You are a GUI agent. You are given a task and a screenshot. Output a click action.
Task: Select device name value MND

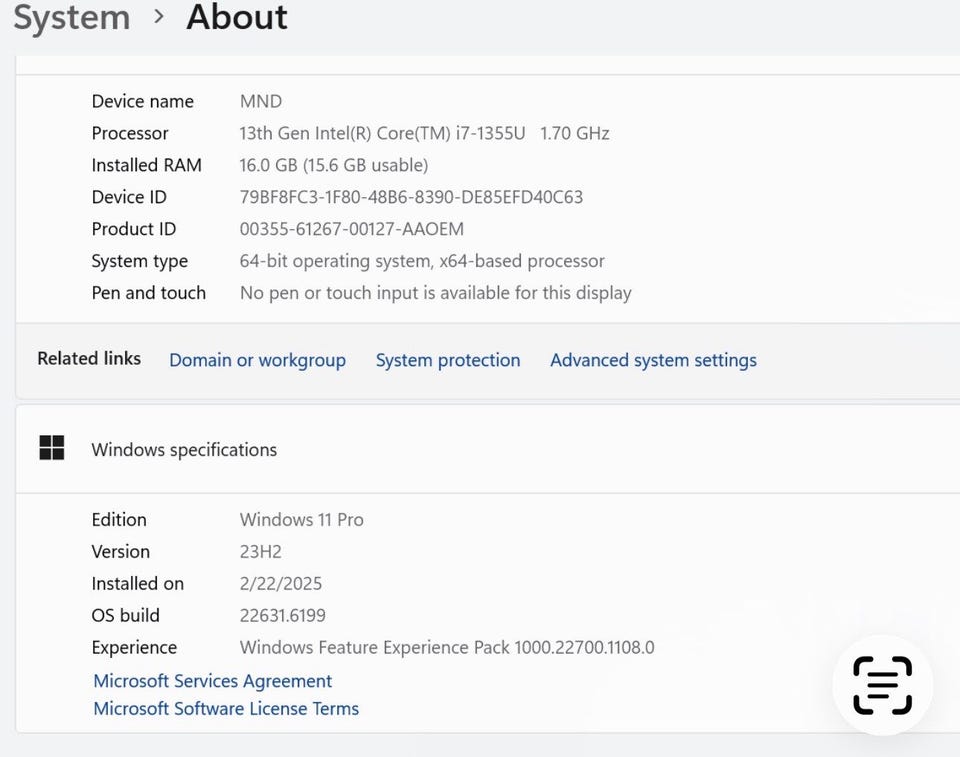(x=261, y=101)
